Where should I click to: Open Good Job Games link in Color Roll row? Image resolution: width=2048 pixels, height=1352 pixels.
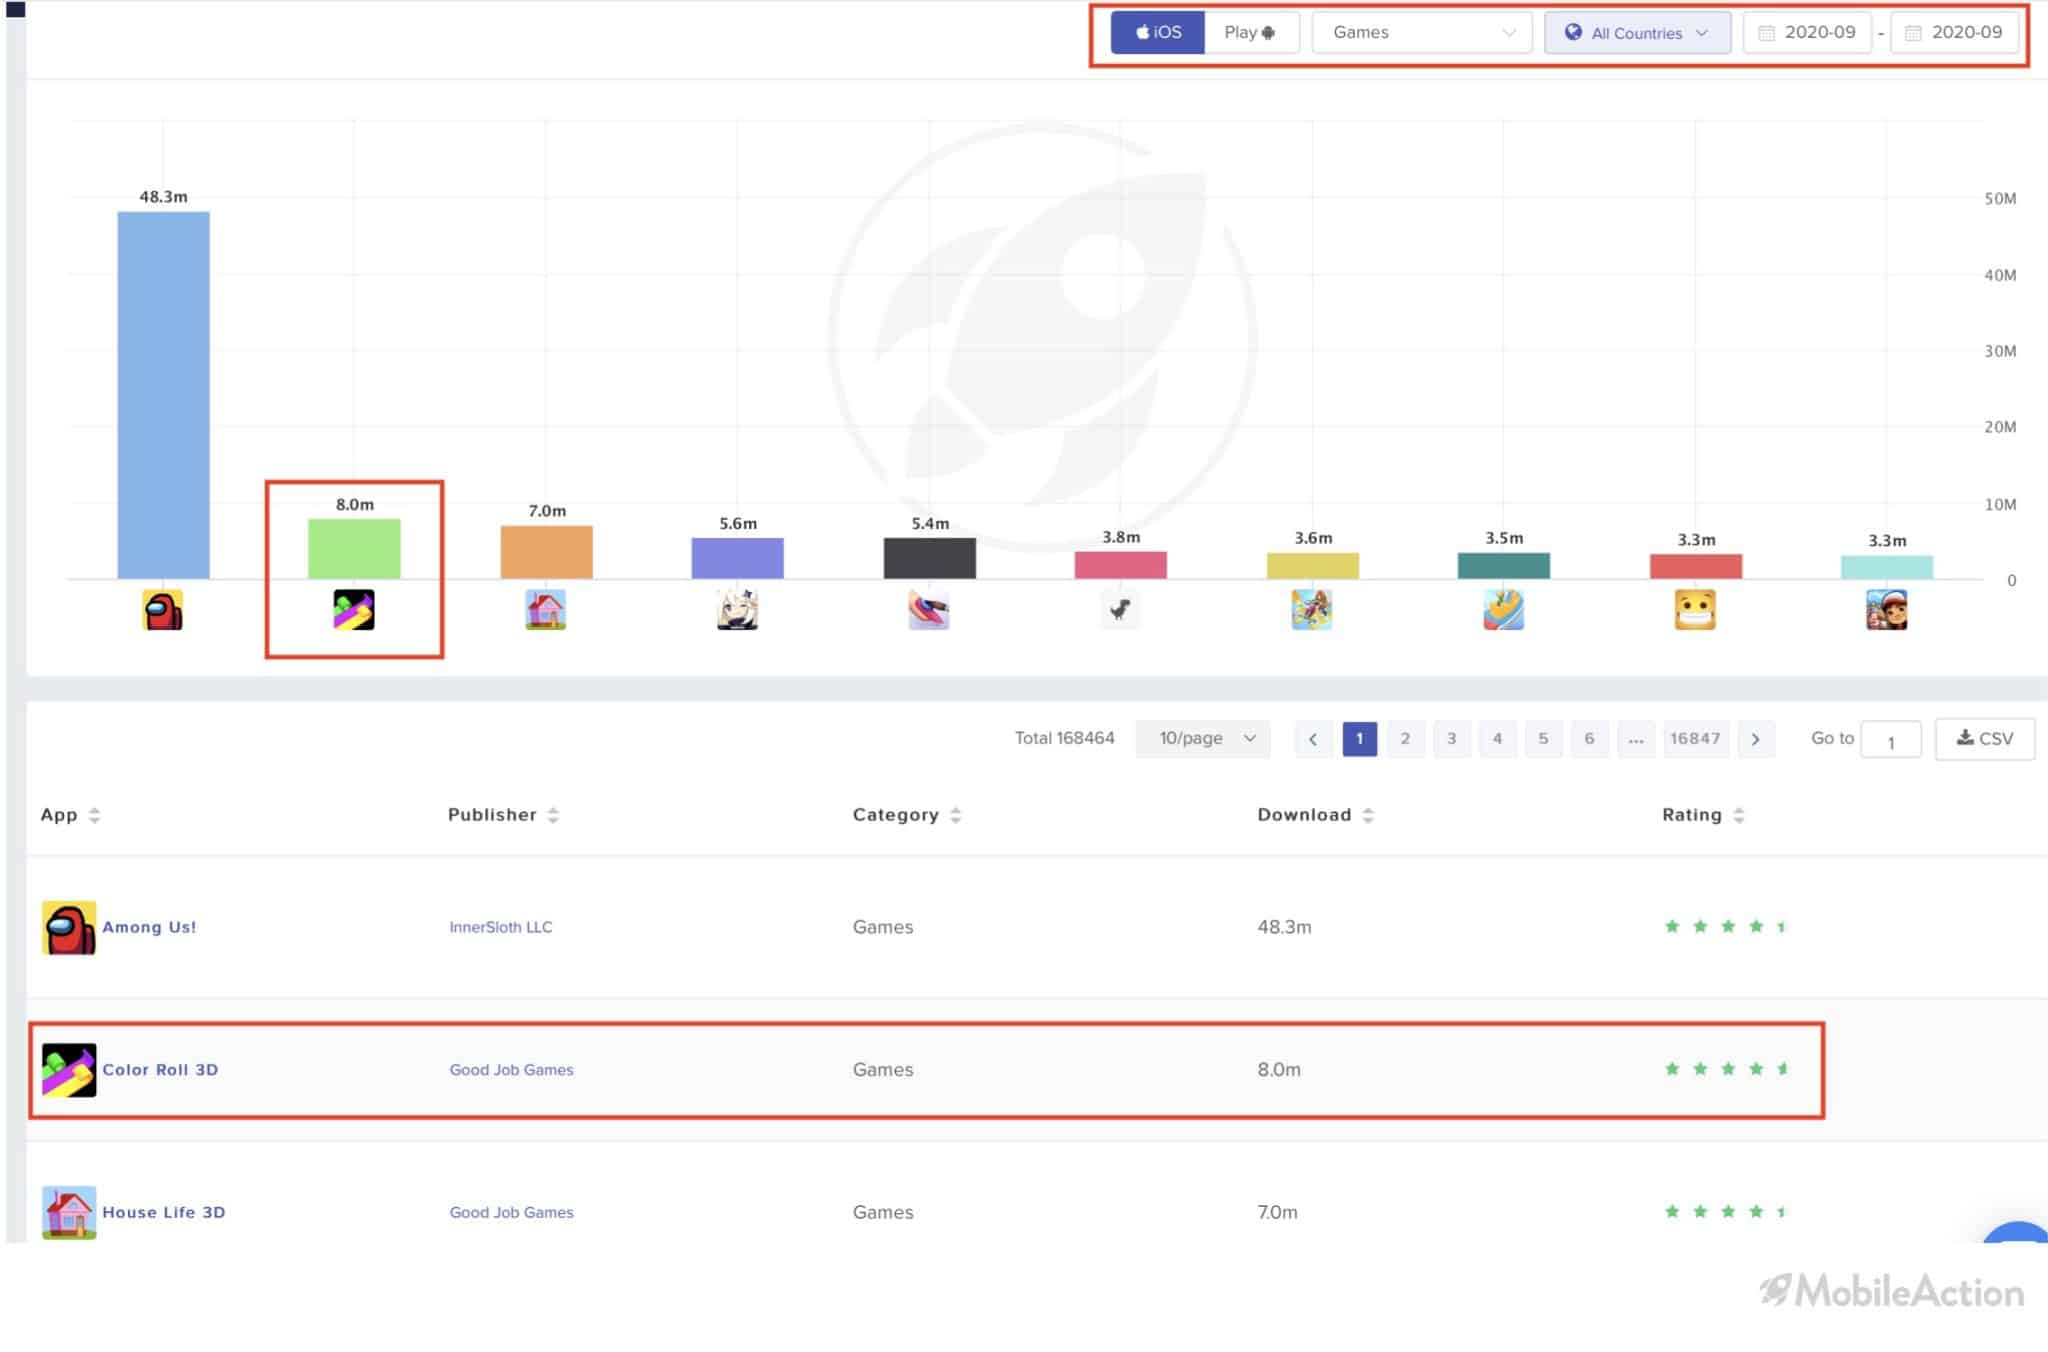pyautogui.click(x=512, y=1069)
